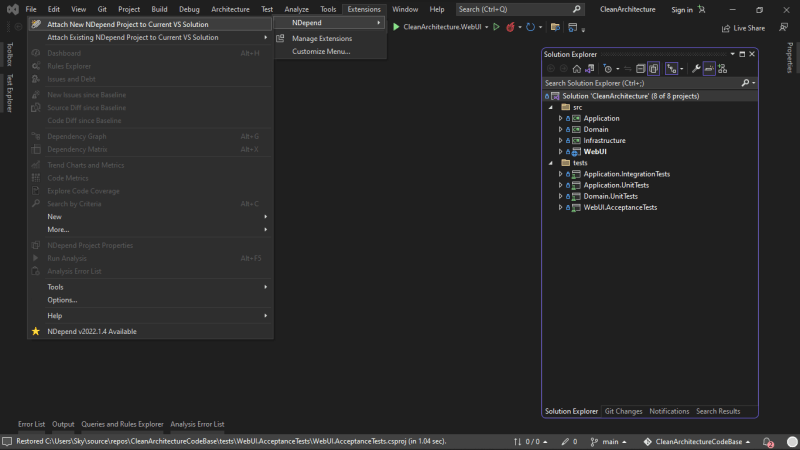This screenshot has height=450, width=800.
Task: Open the file nesting settings dropdown arrow
Action: [x=682, y=69]
